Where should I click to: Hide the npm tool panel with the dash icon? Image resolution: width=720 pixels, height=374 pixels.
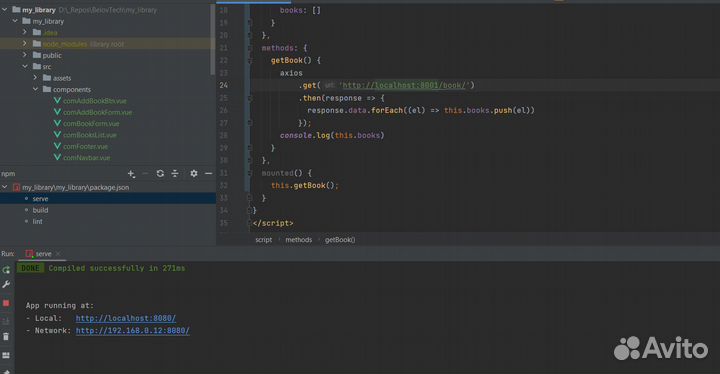tap(208, 174)
